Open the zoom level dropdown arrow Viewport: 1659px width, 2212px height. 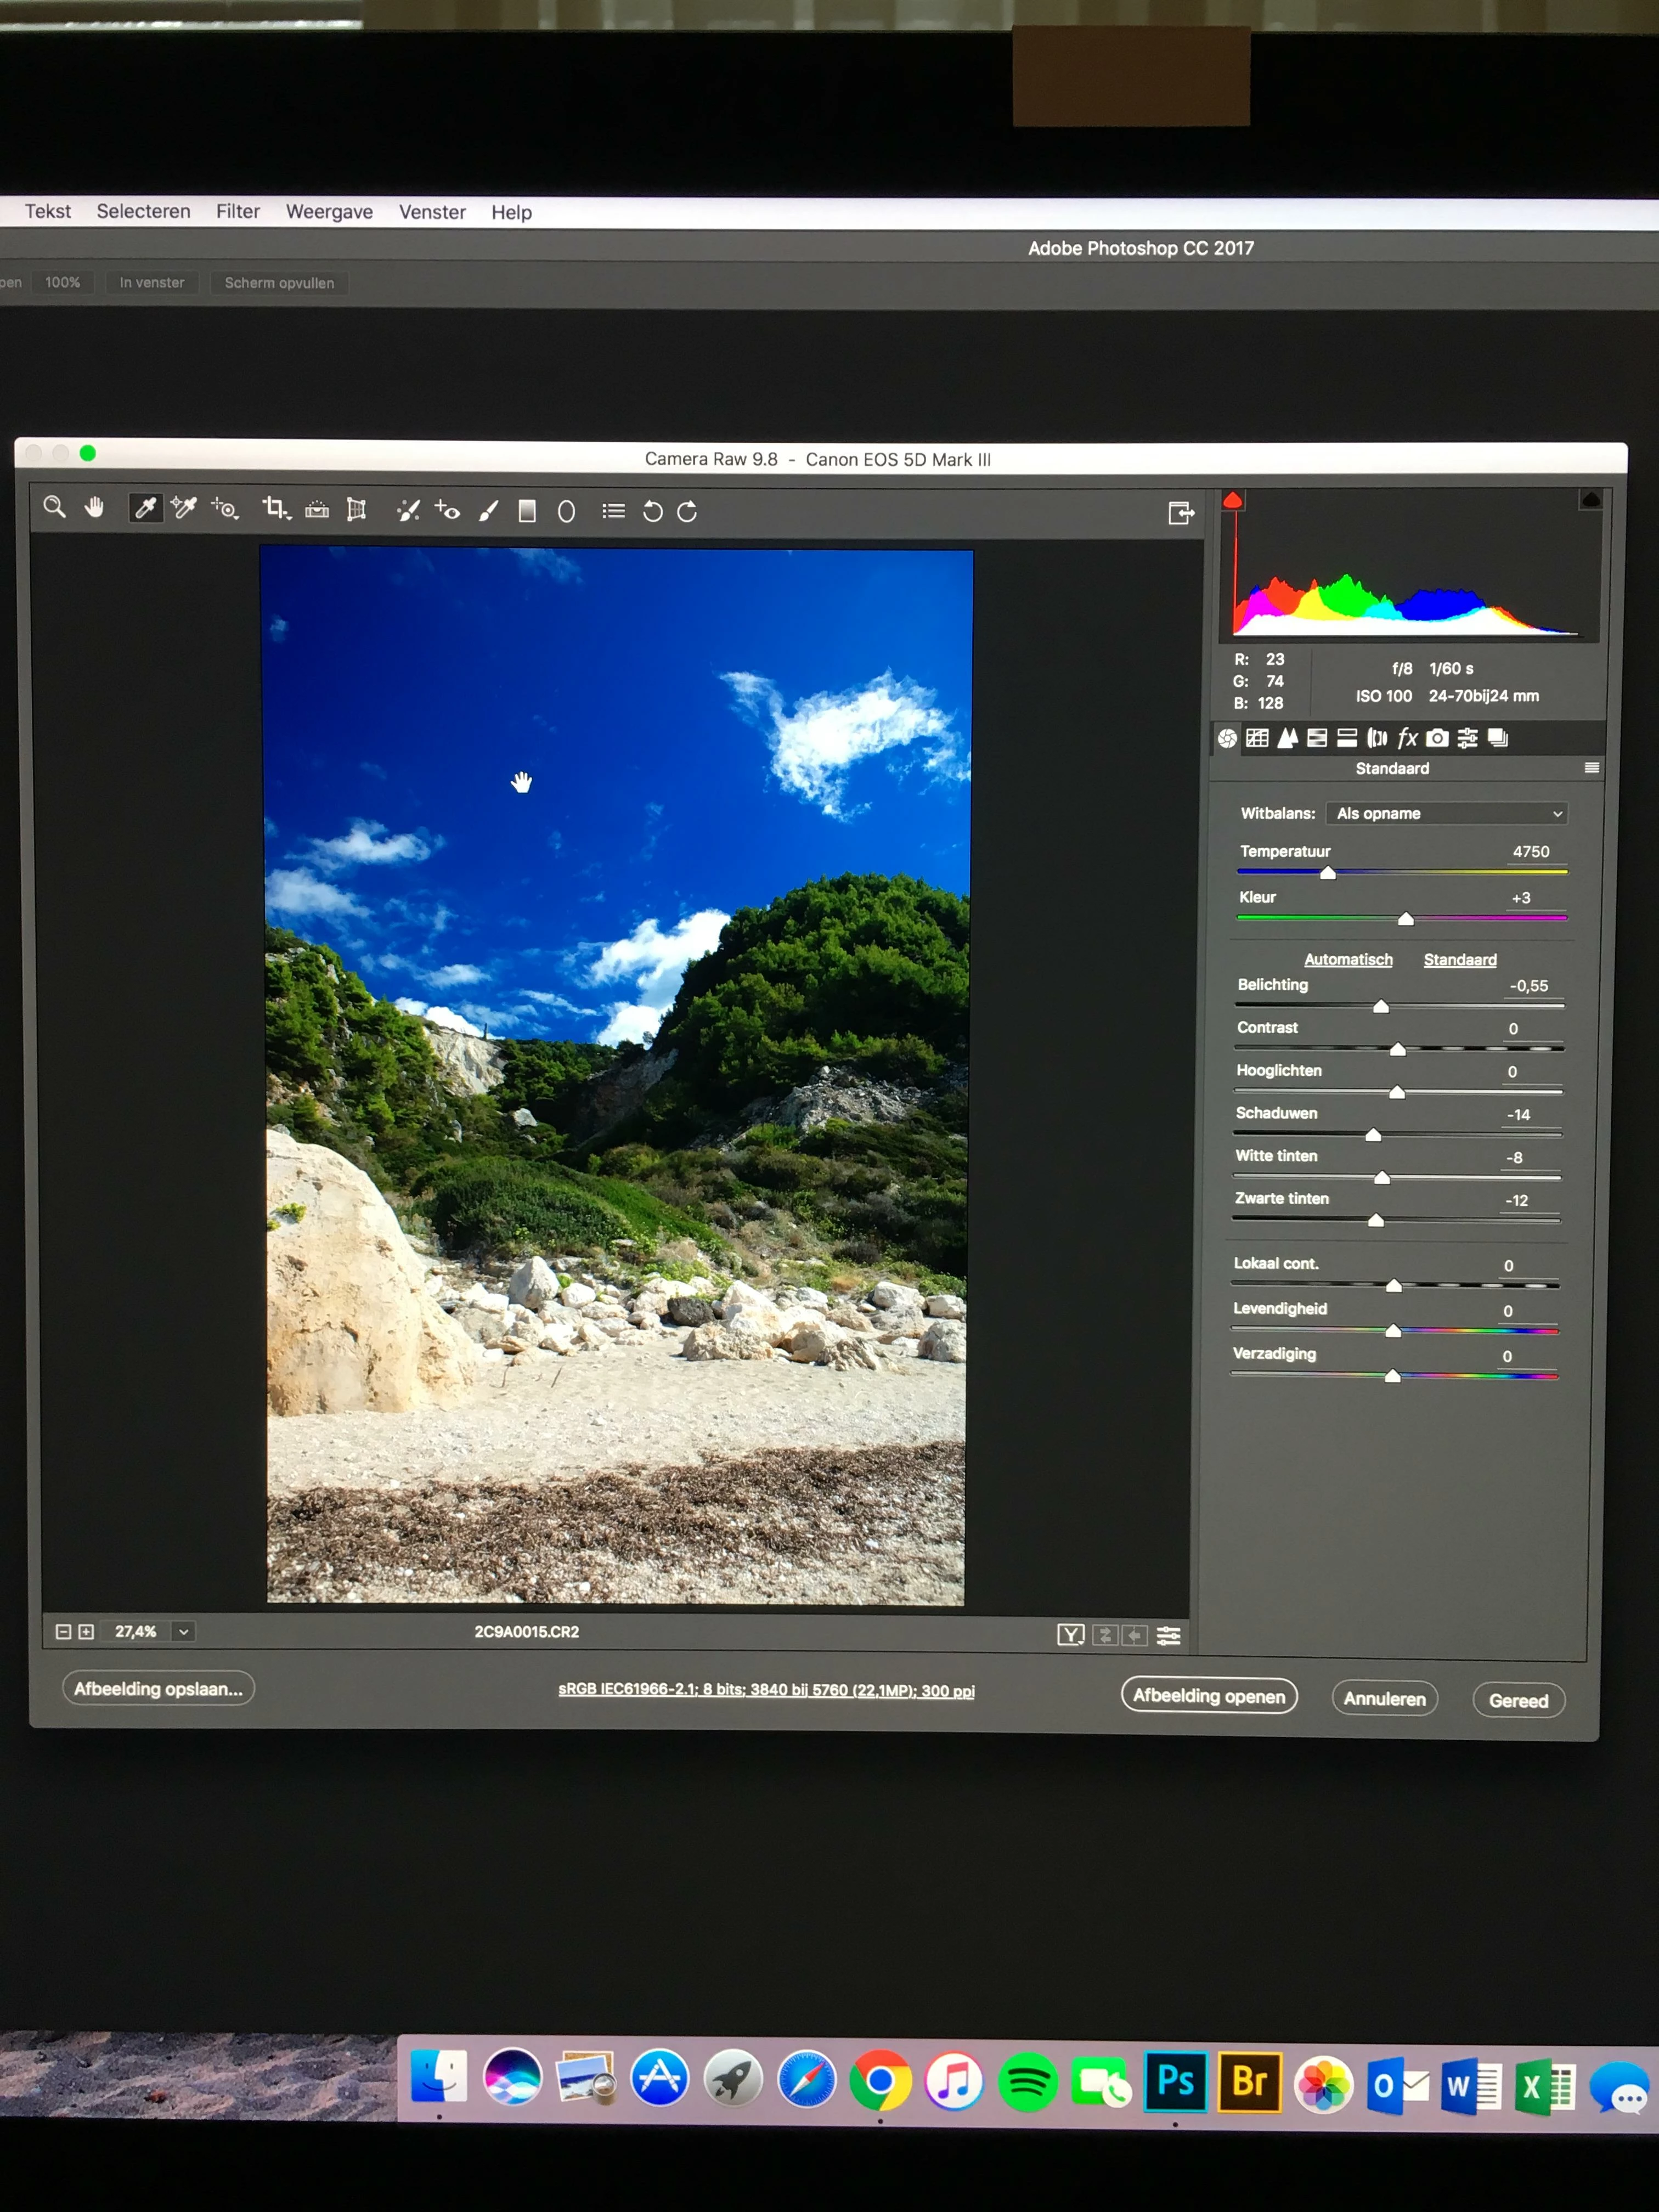pyautogui.click(x=184, y=1631)
